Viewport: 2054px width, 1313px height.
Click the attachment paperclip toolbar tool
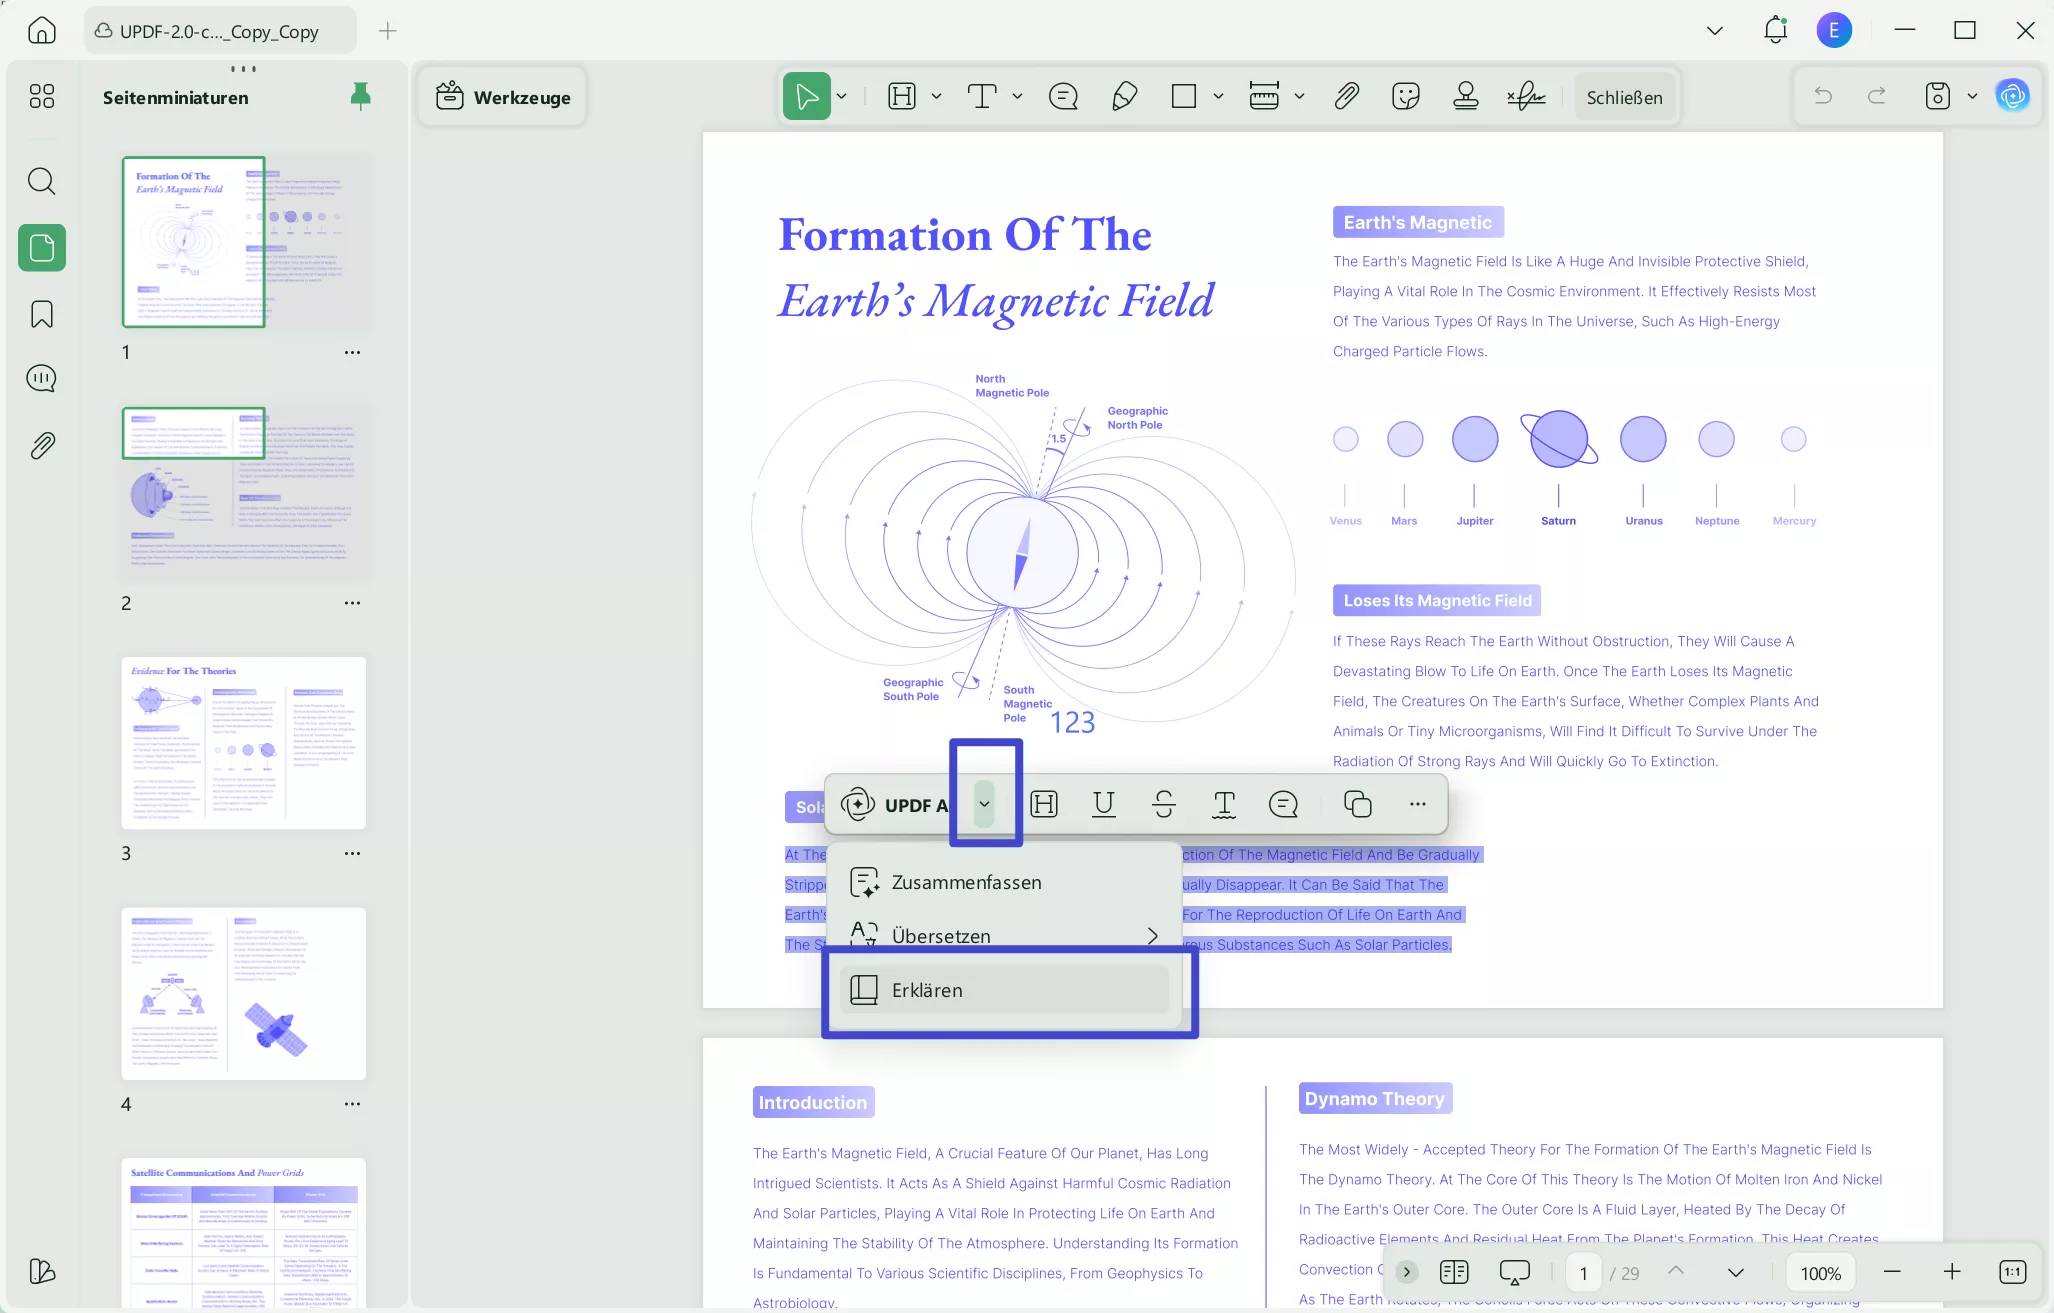pyautogui.click(x=1346, y=96)
